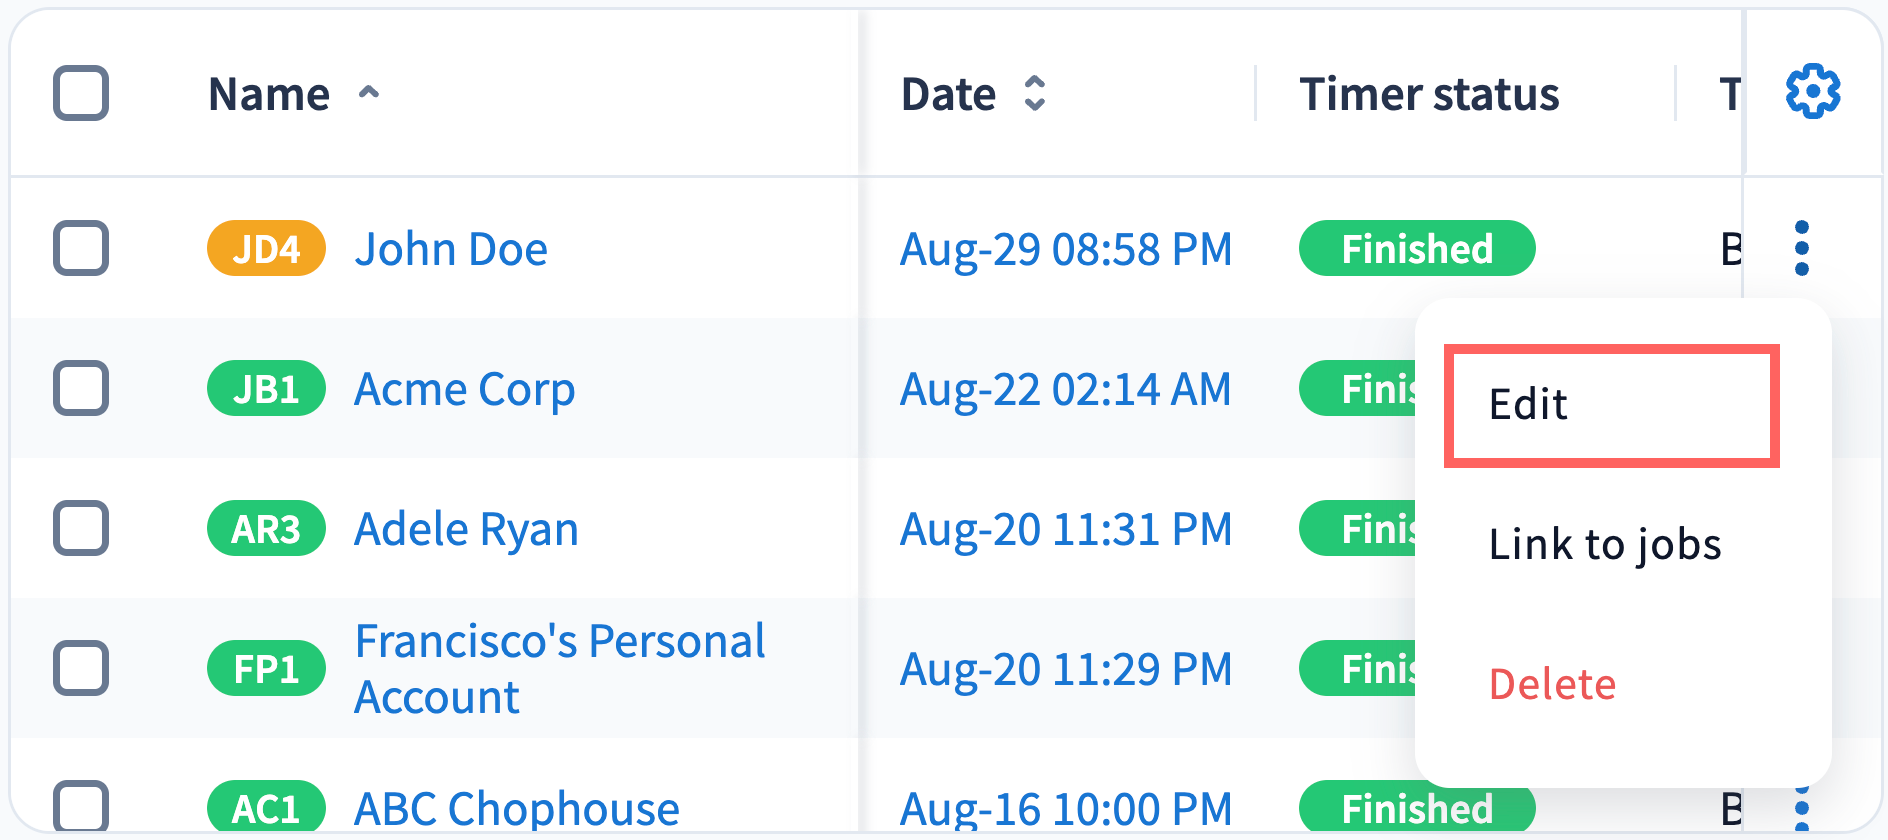Click the AC1 green badge
The width and height of the screenshot is (1888, 840).
click(266, 808)
